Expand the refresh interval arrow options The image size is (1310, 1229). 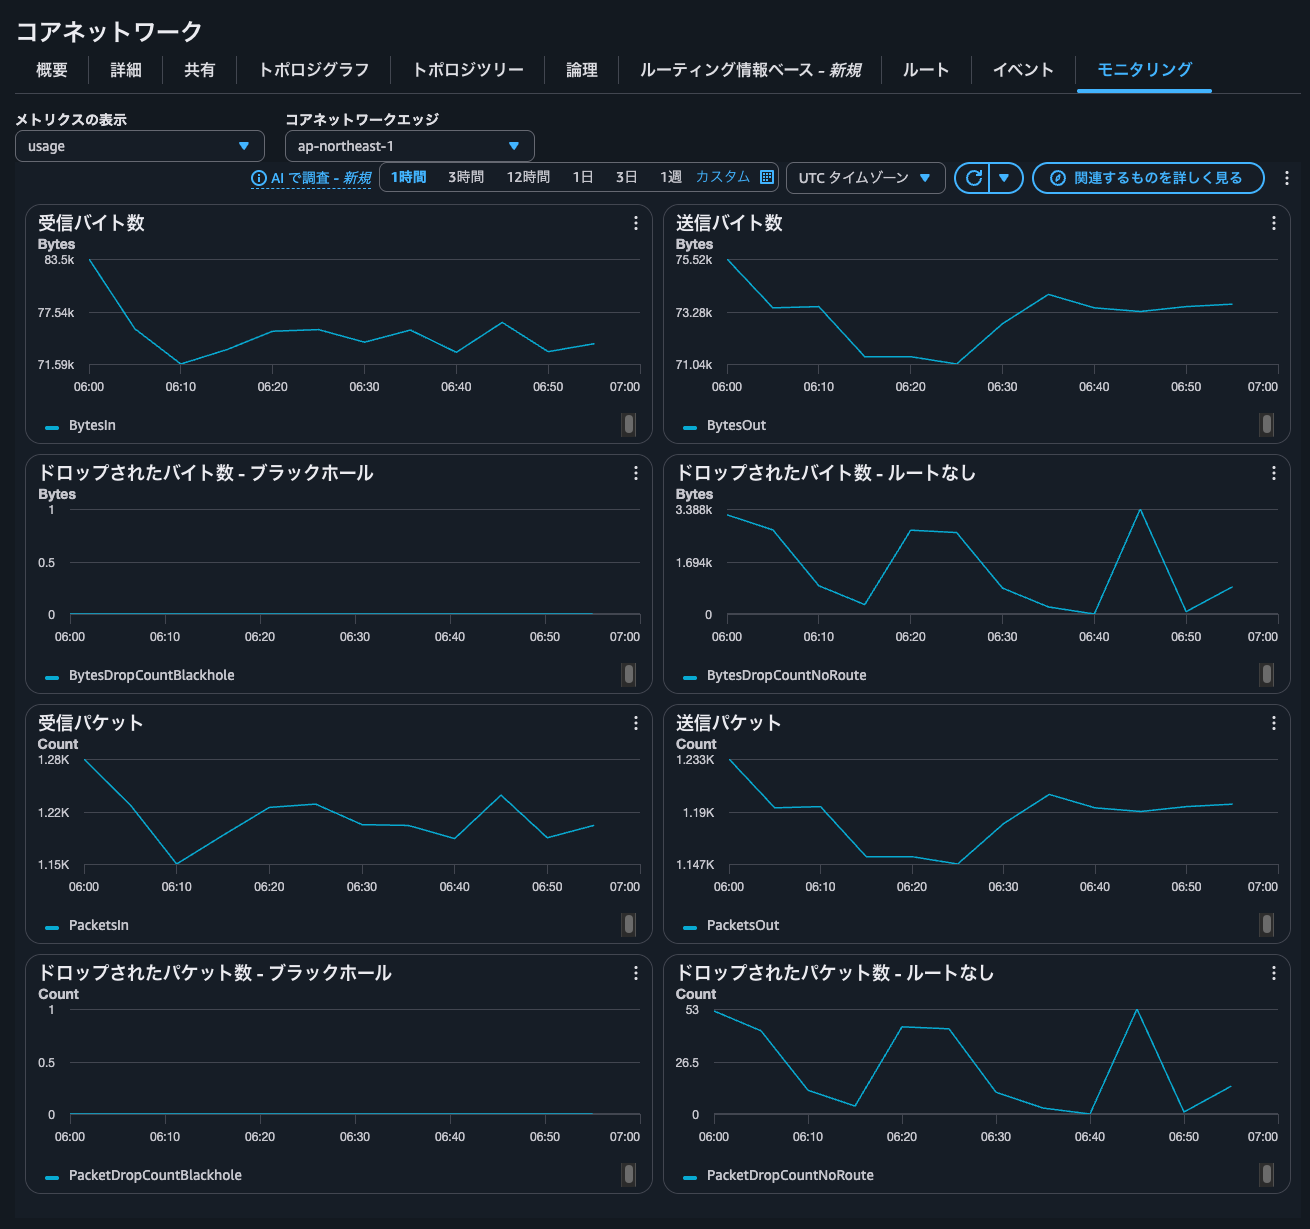1005,178
